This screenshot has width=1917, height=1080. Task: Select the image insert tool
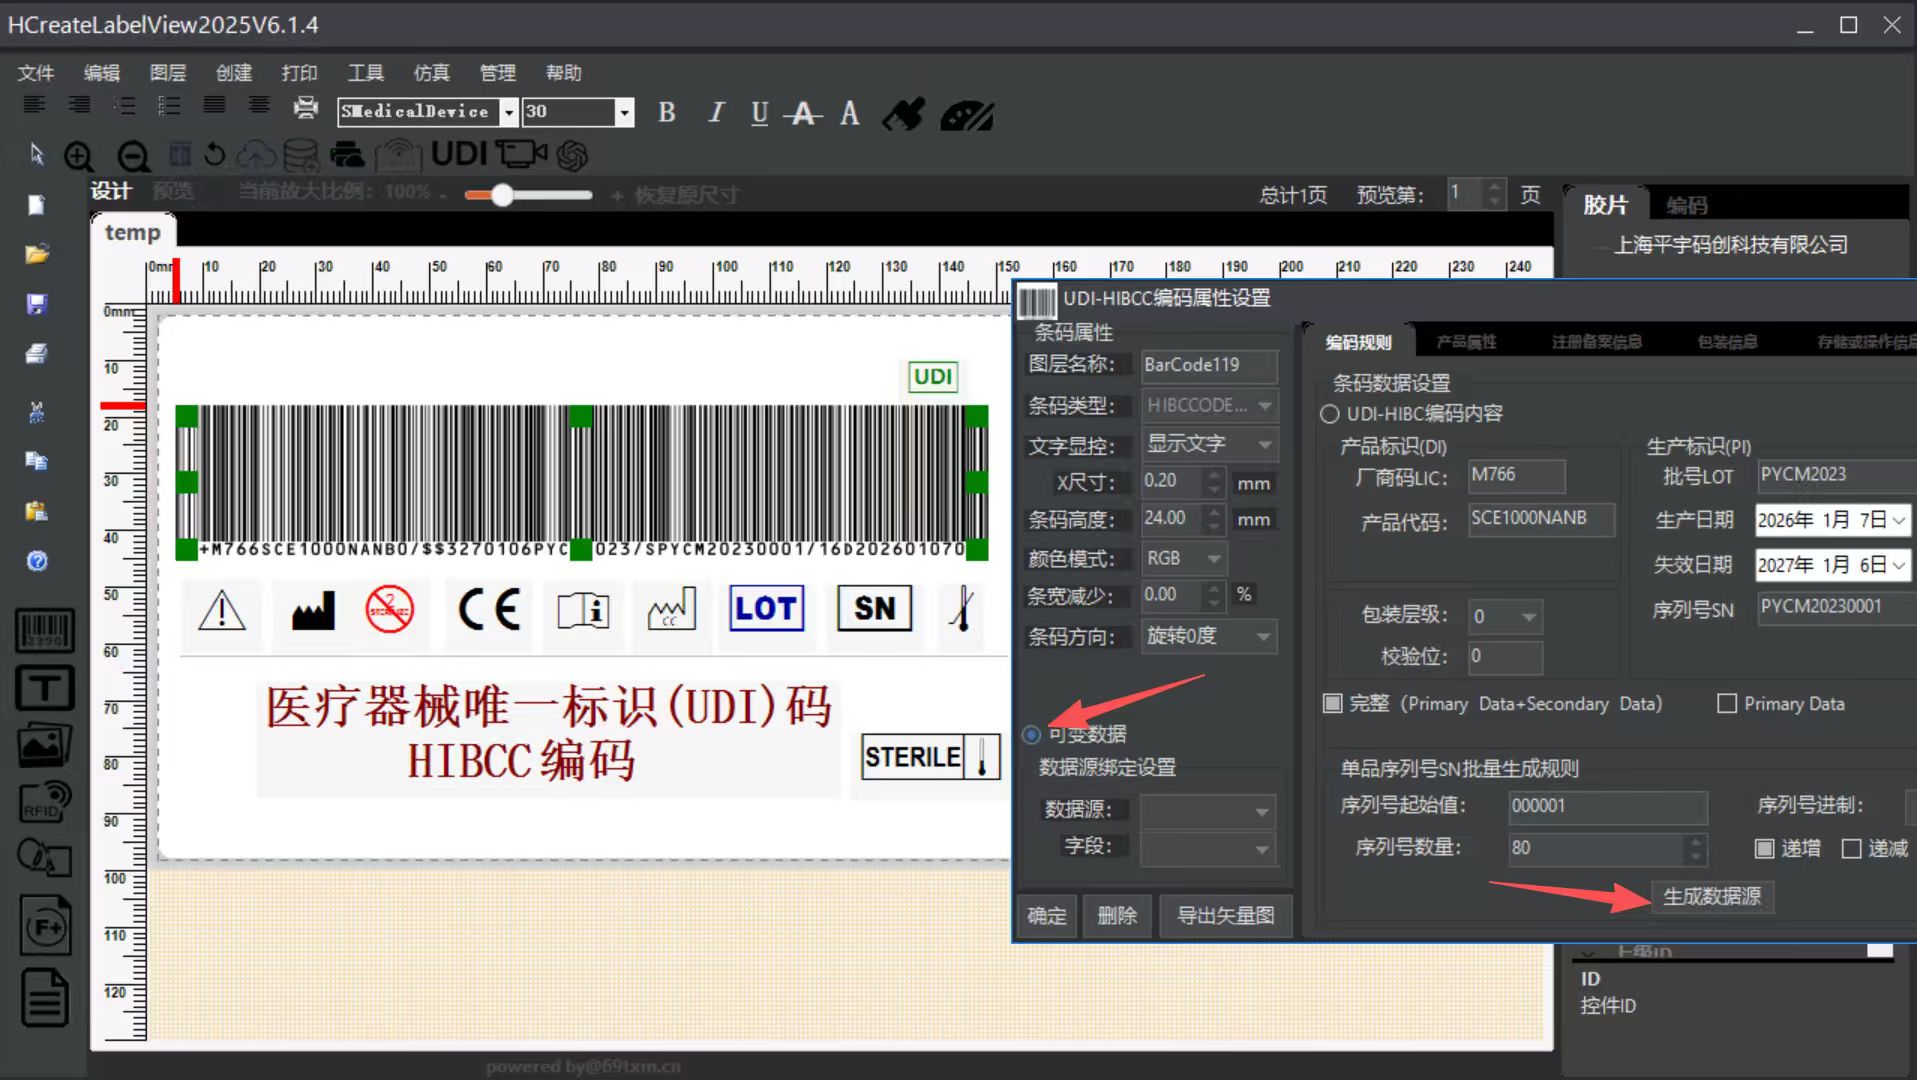pyautogui.click(x=44, y=745)
